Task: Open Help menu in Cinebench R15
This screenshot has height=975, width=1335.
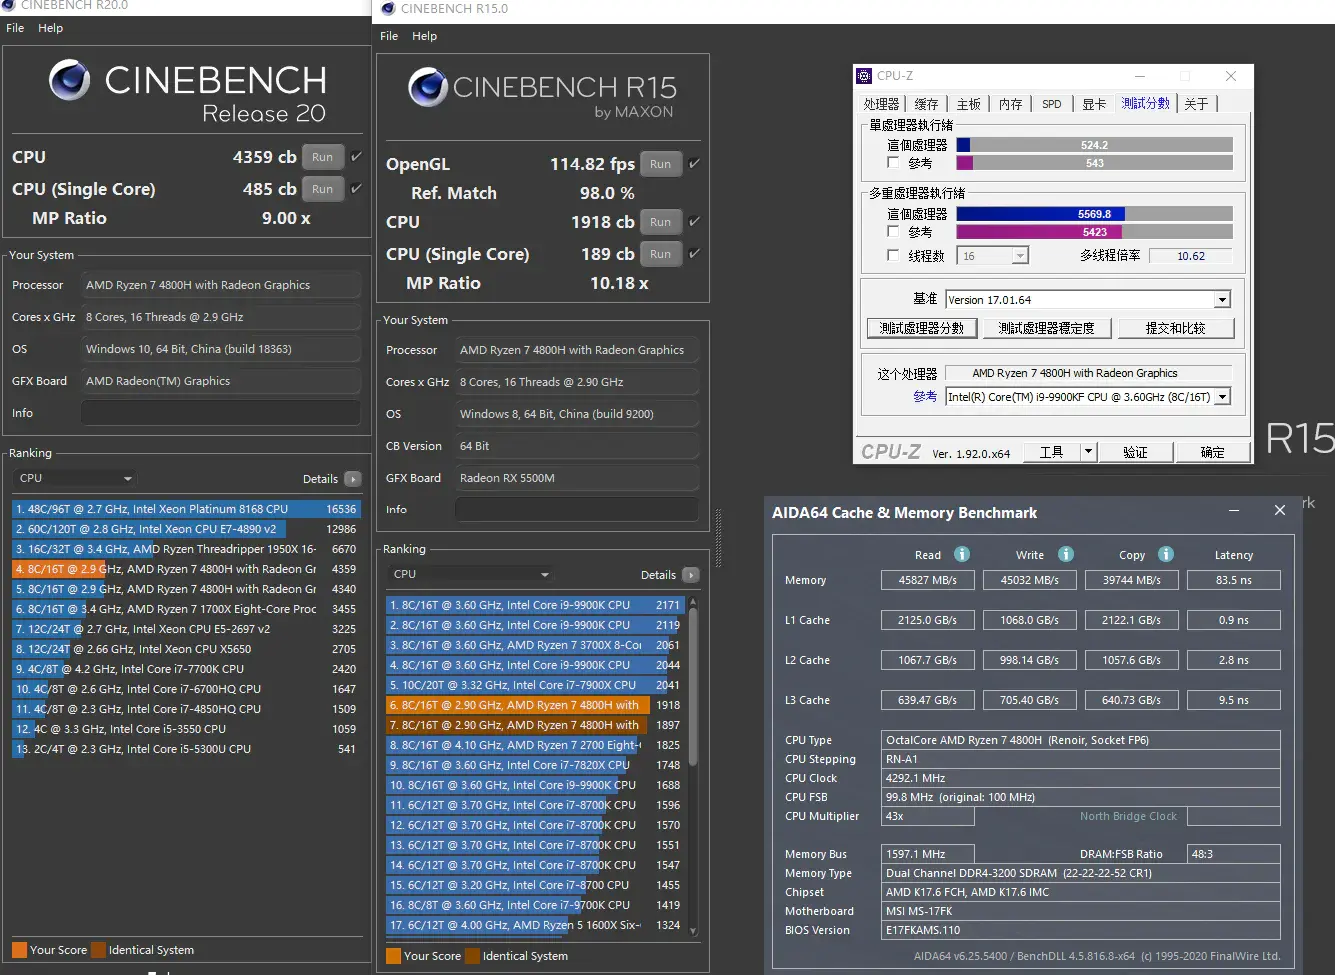Action: coord(424,36)
